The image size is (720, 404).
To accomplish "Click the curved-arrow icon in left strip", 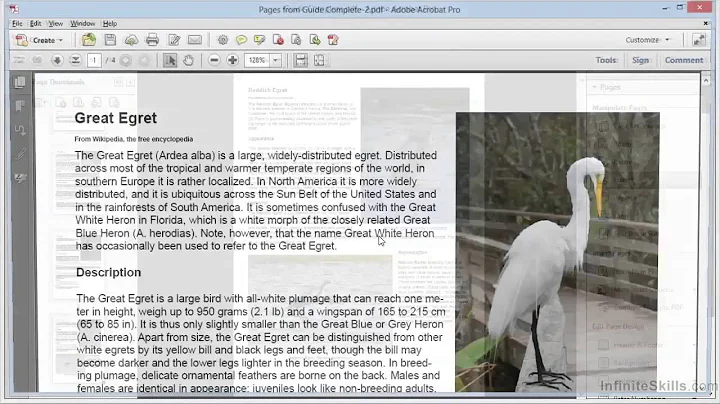I will 20,130.
